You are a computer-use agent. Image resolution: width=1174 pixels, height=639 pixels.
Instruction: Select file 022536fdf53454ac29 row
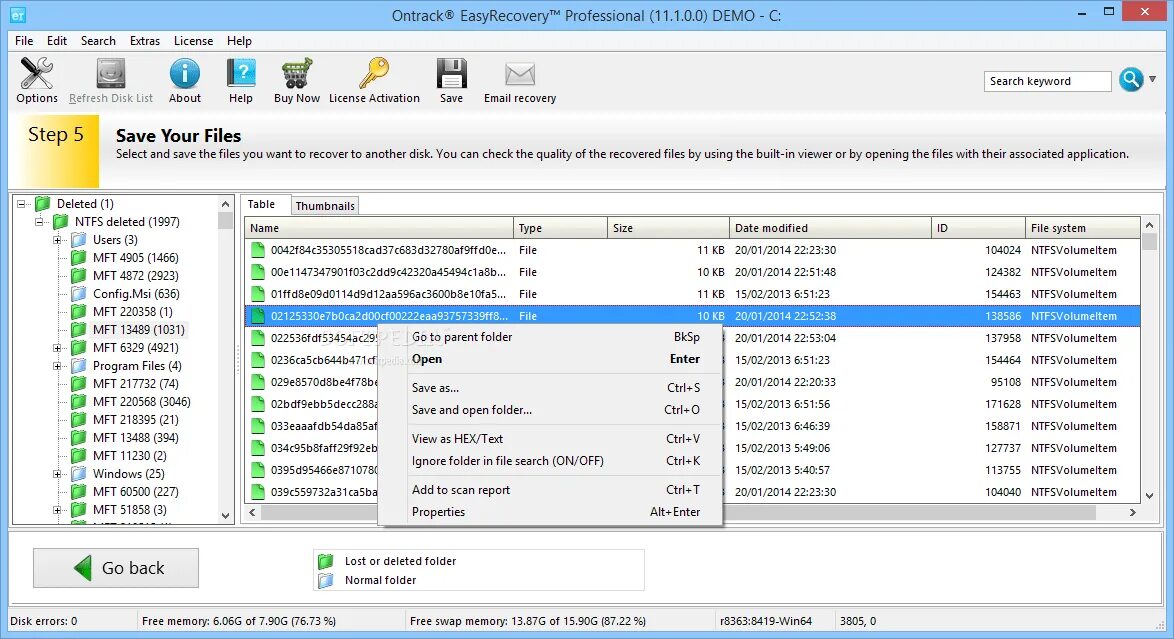pyautogui.click(x=693, y=338)
